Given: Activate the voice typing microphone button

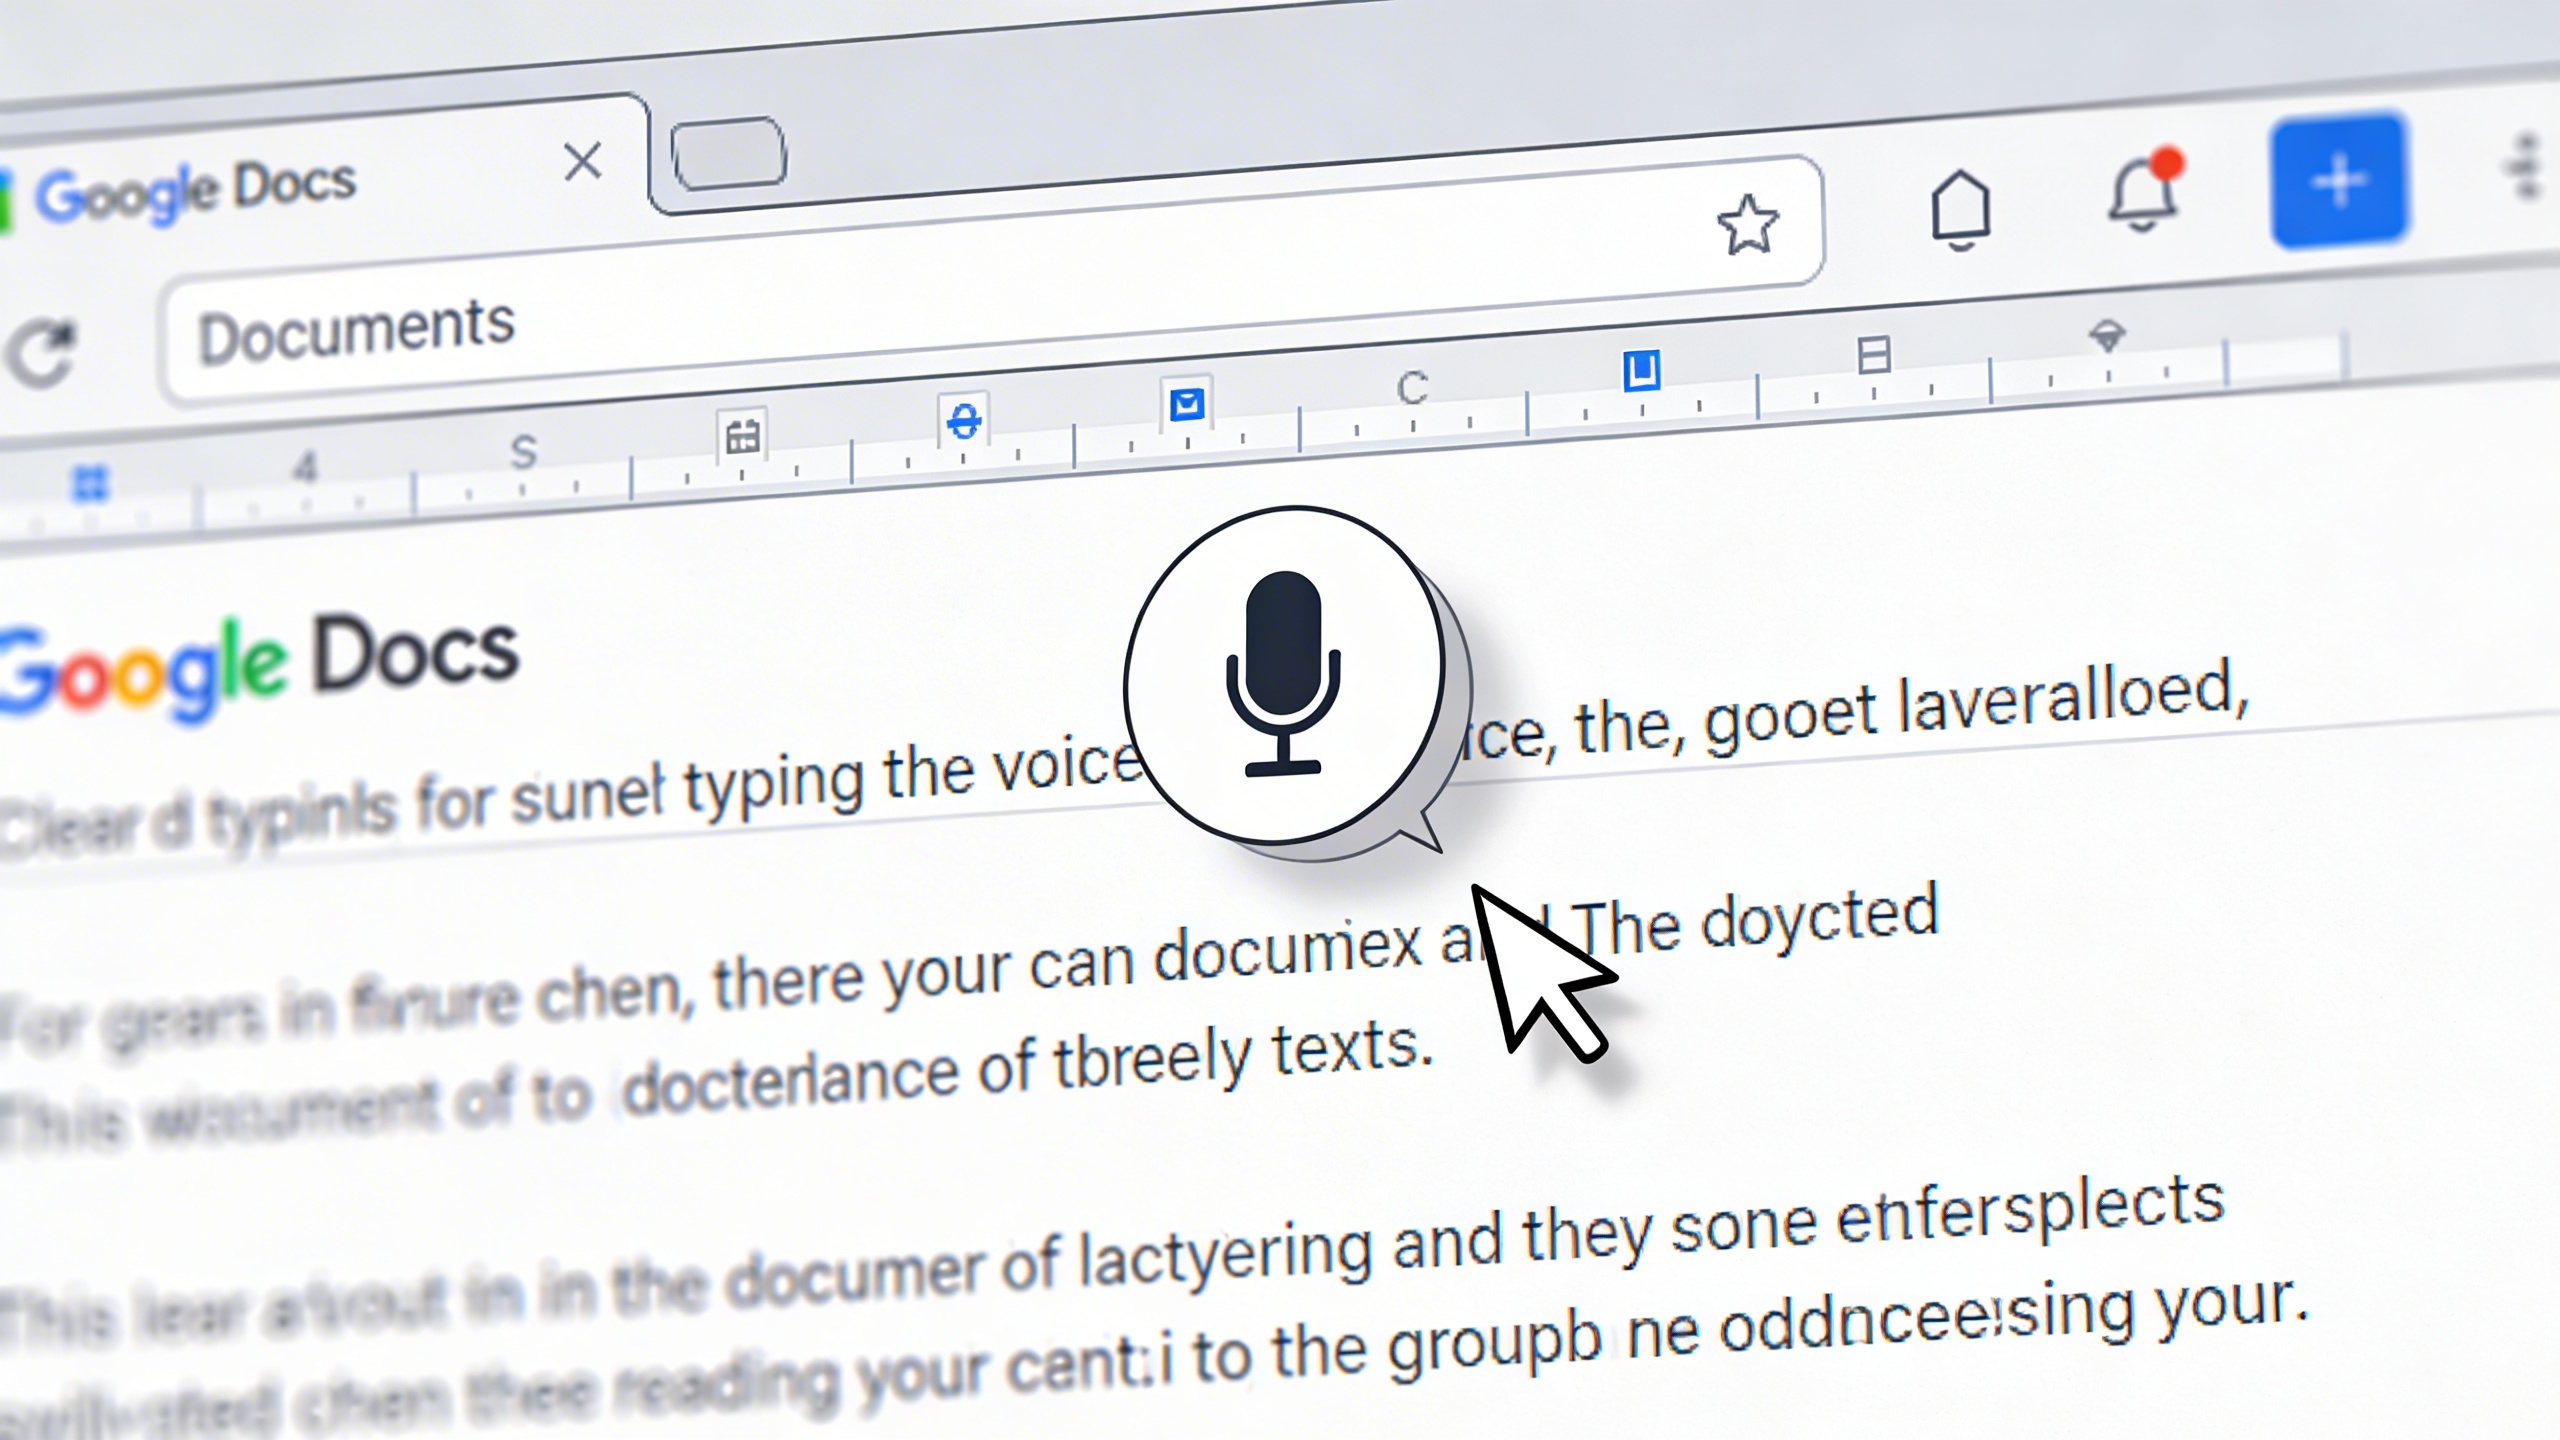Looking at the screenshot, I should click(x=1284, y=675).
